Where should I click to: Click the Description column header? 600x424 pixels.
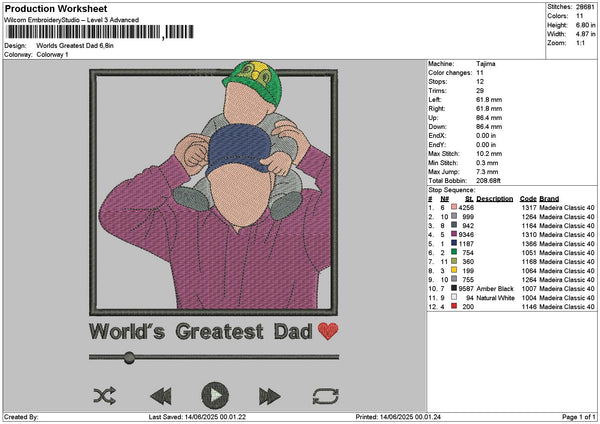pyautogui.click(x=494, y=198)
